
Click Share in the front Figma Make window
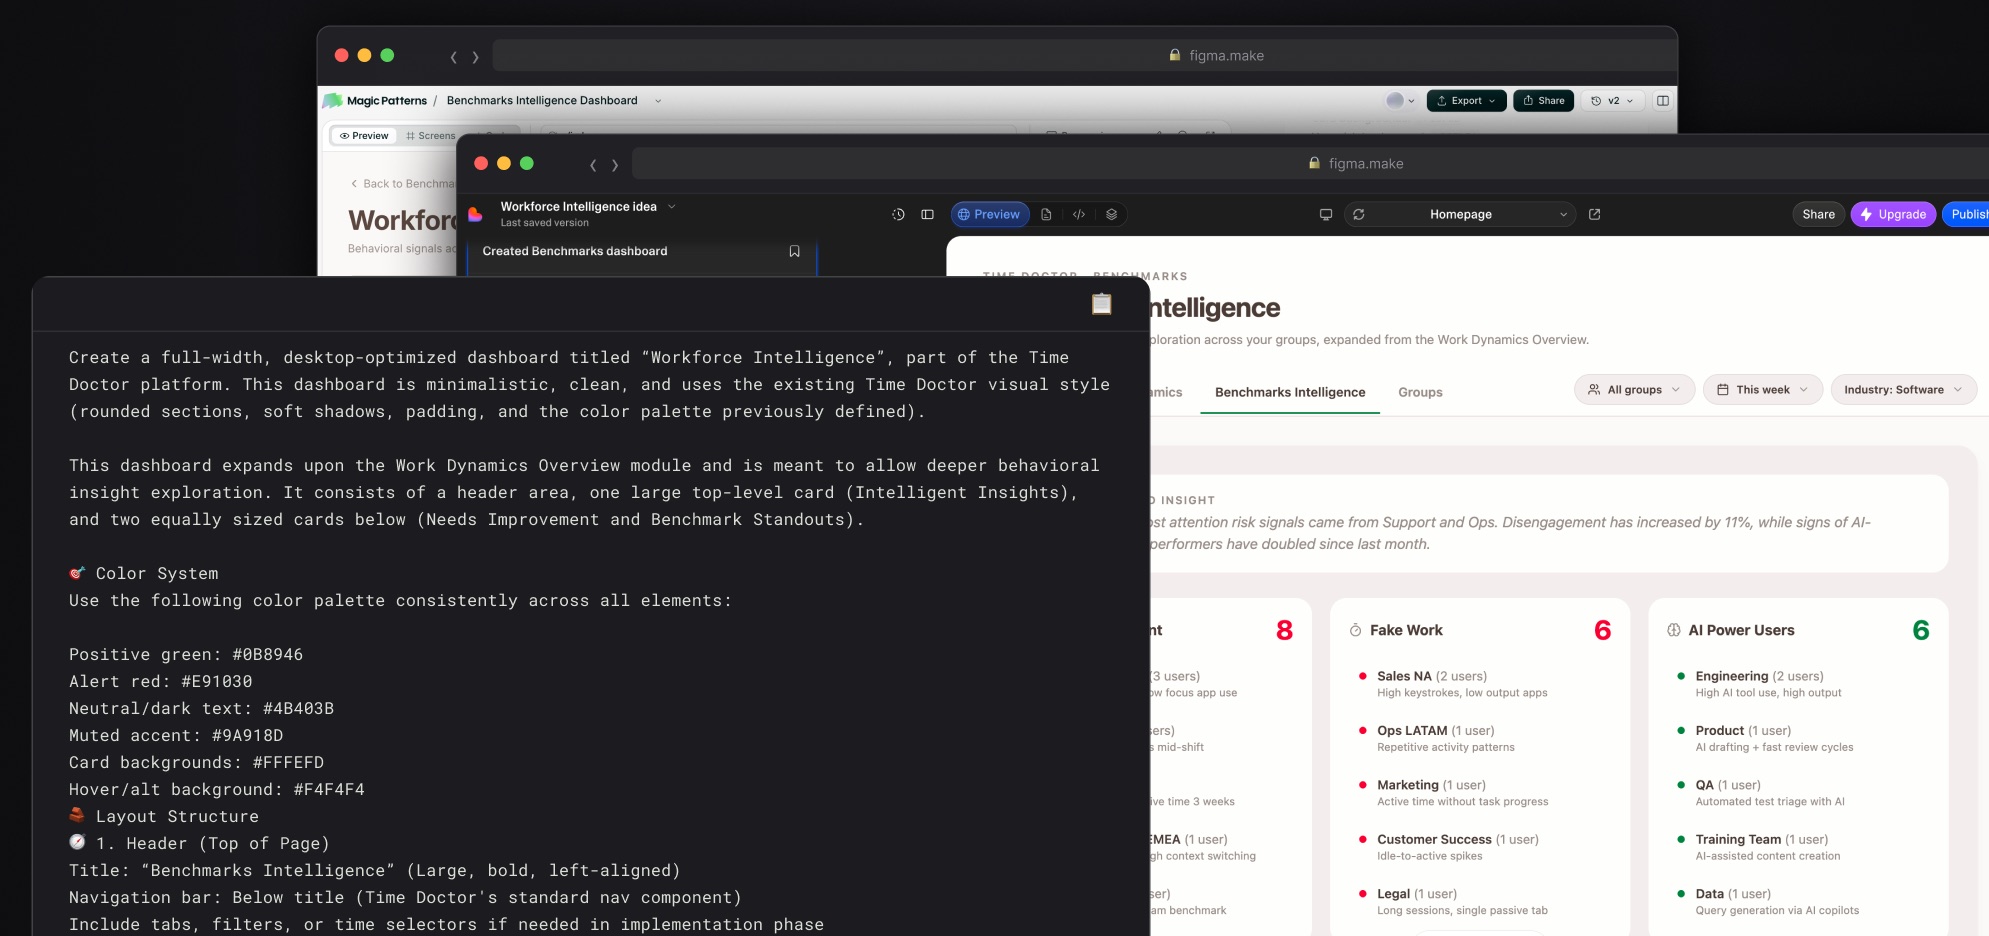[x=1818, y=214]
